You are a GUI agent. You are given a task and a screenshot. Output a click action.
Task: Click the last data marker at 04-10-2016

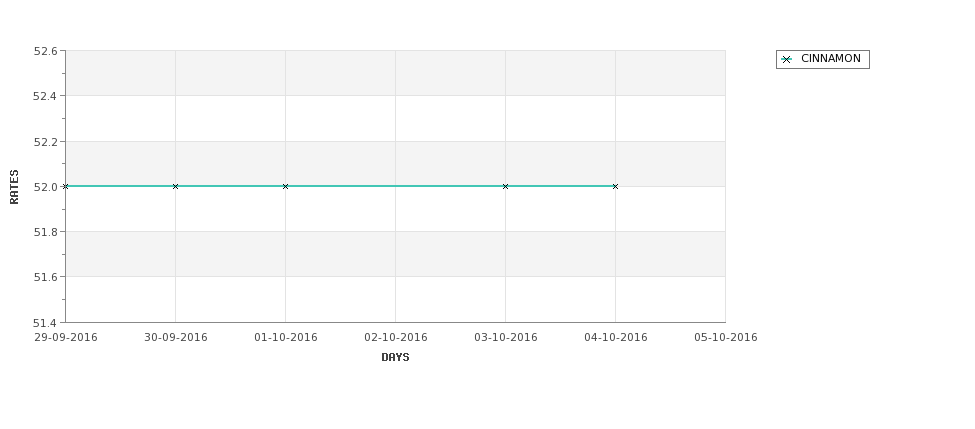pyautogui.click(x=616, y=187)
